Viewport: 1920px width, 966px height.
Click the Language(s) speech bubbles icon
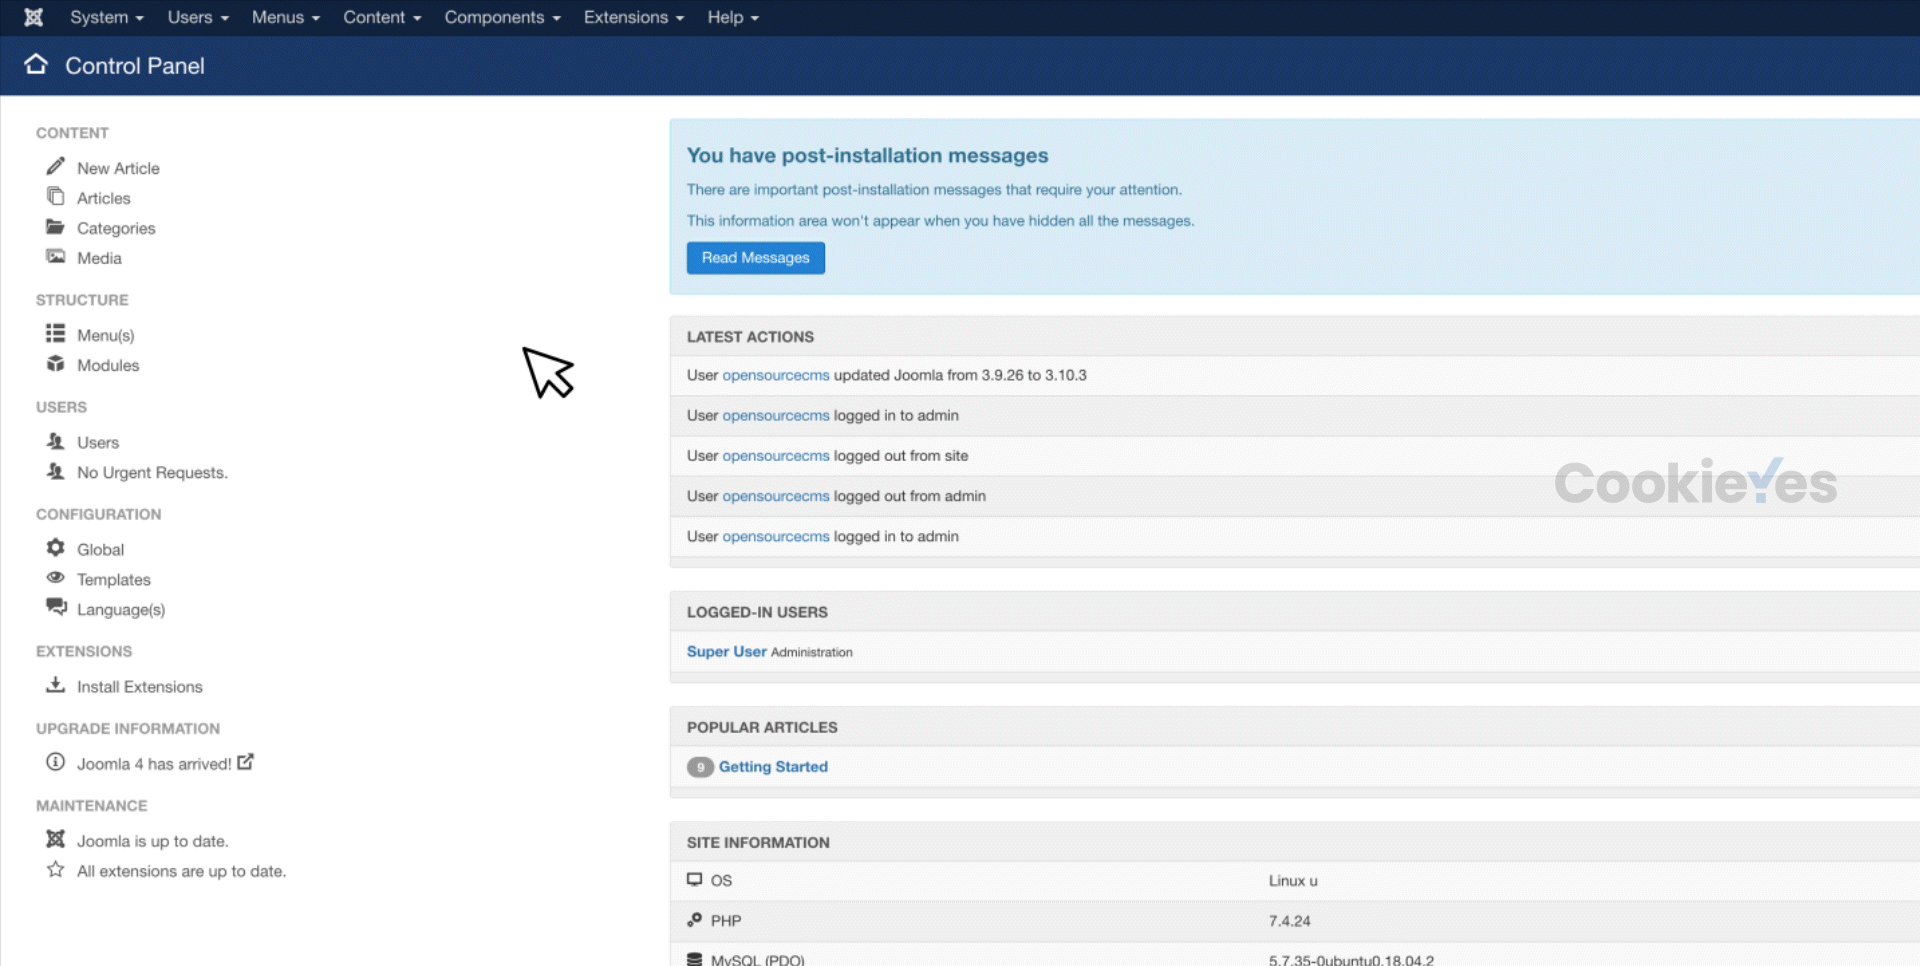click(56, 607)
